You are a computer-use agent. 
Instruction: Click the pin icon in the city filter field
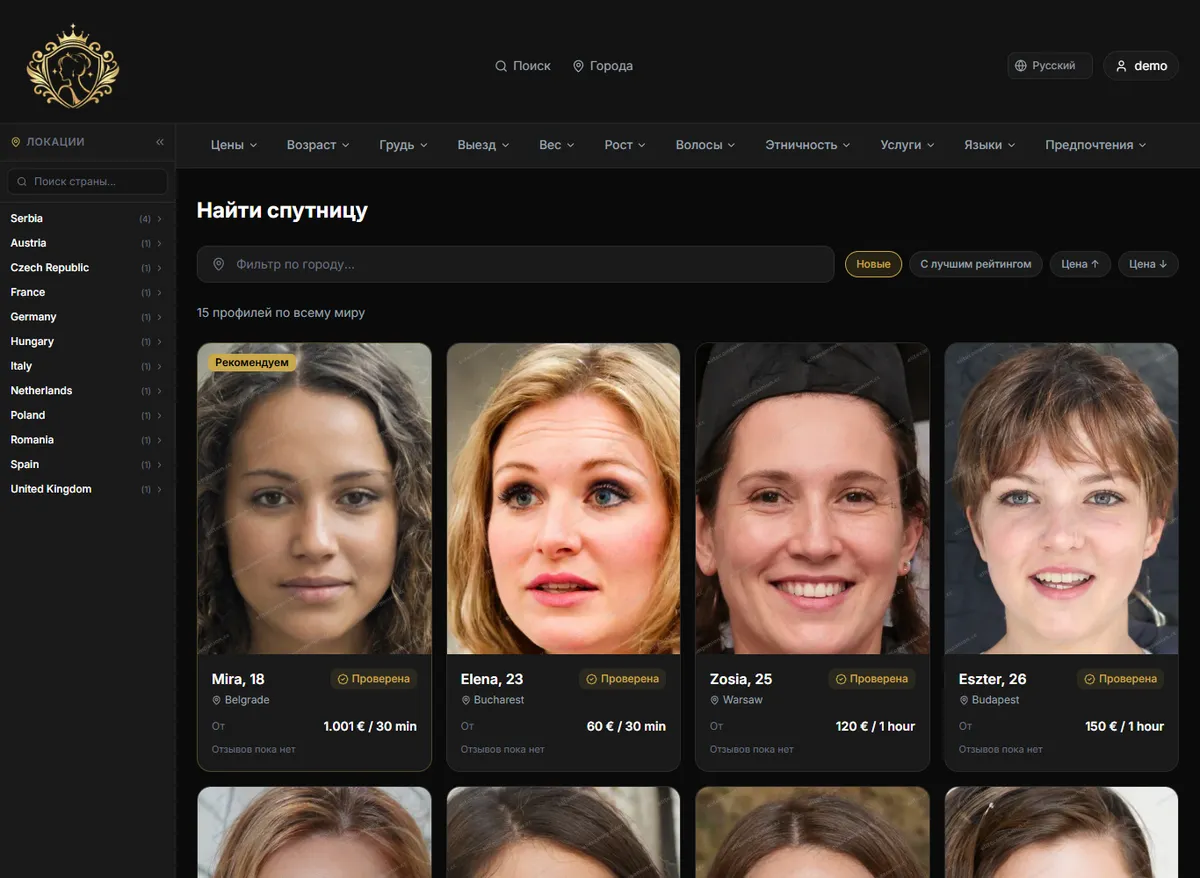tap(219, 264)
